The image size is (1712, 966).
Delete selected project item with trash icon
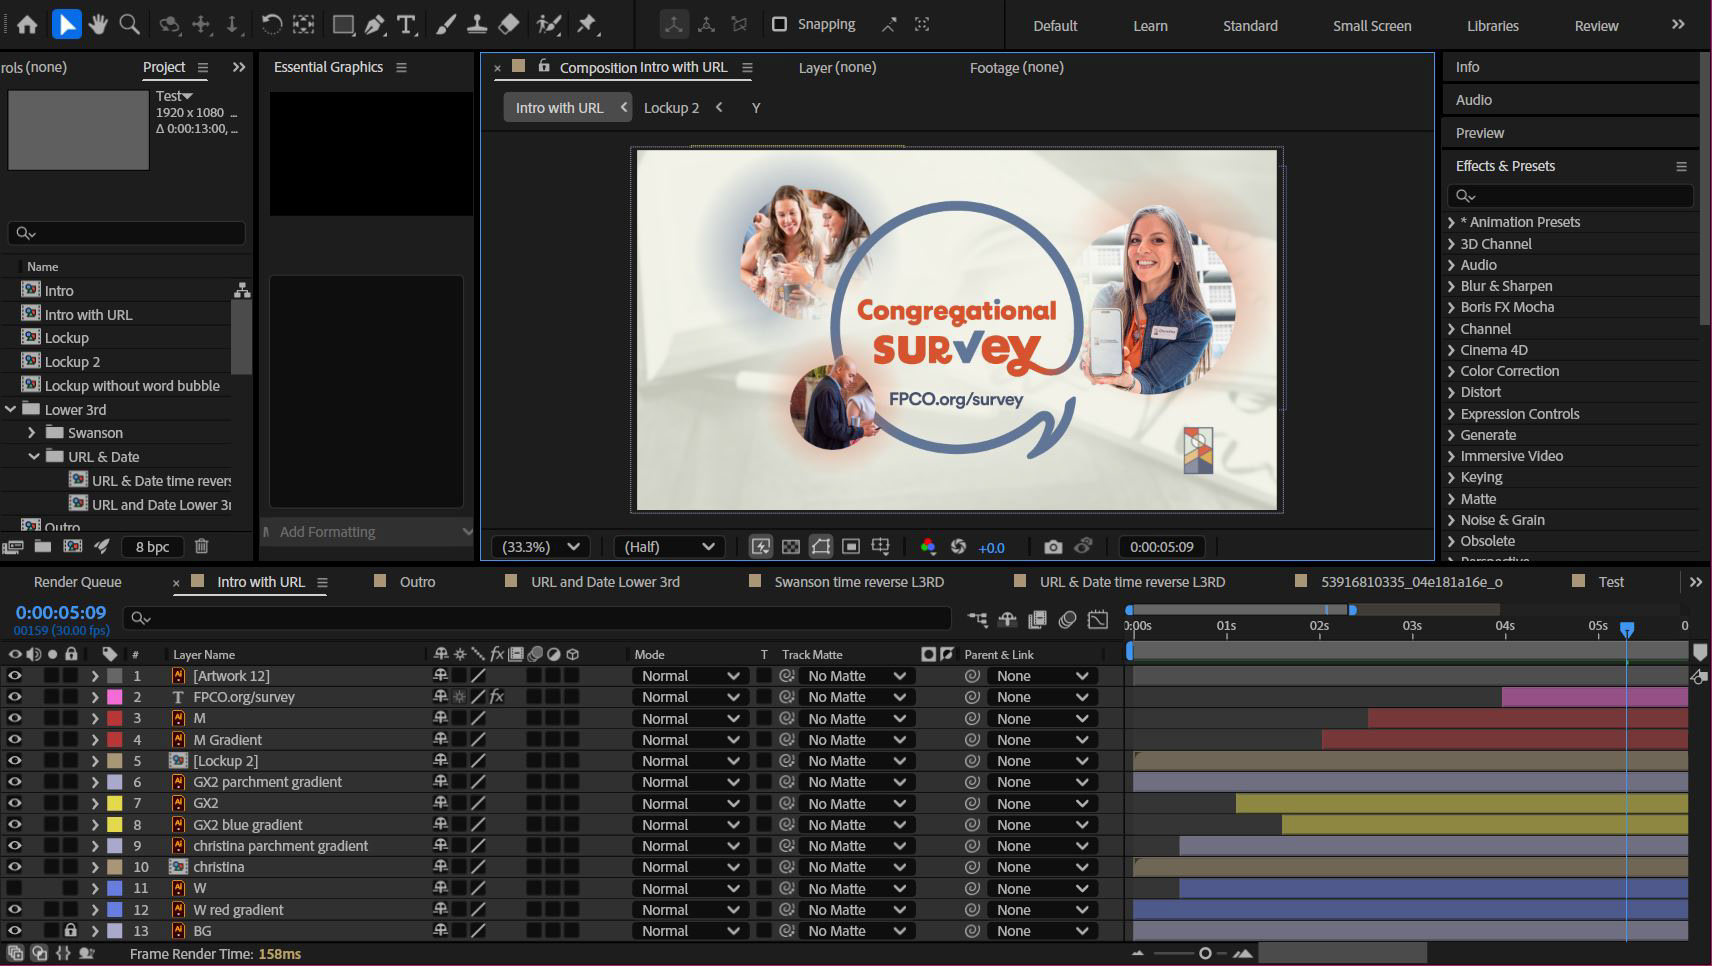point(201,546)
